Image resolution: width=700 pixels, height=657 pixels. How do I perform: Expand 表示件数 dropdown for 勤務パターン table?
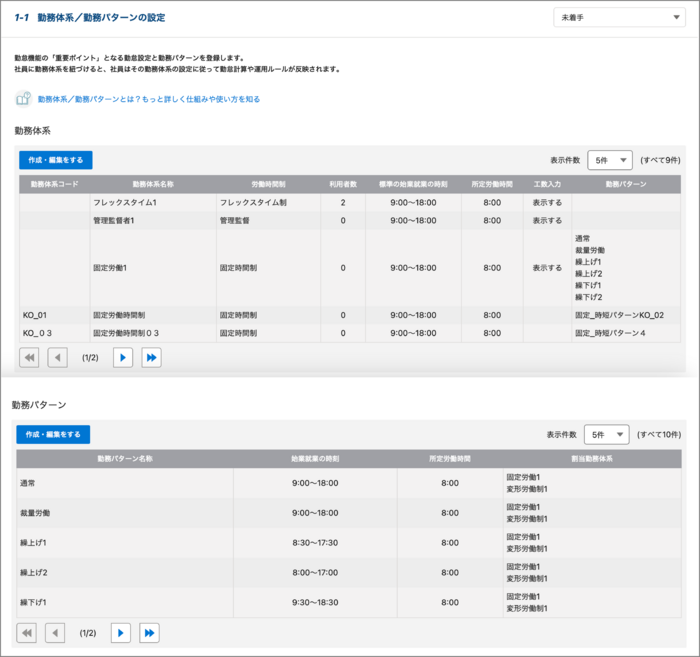point(607,434)
